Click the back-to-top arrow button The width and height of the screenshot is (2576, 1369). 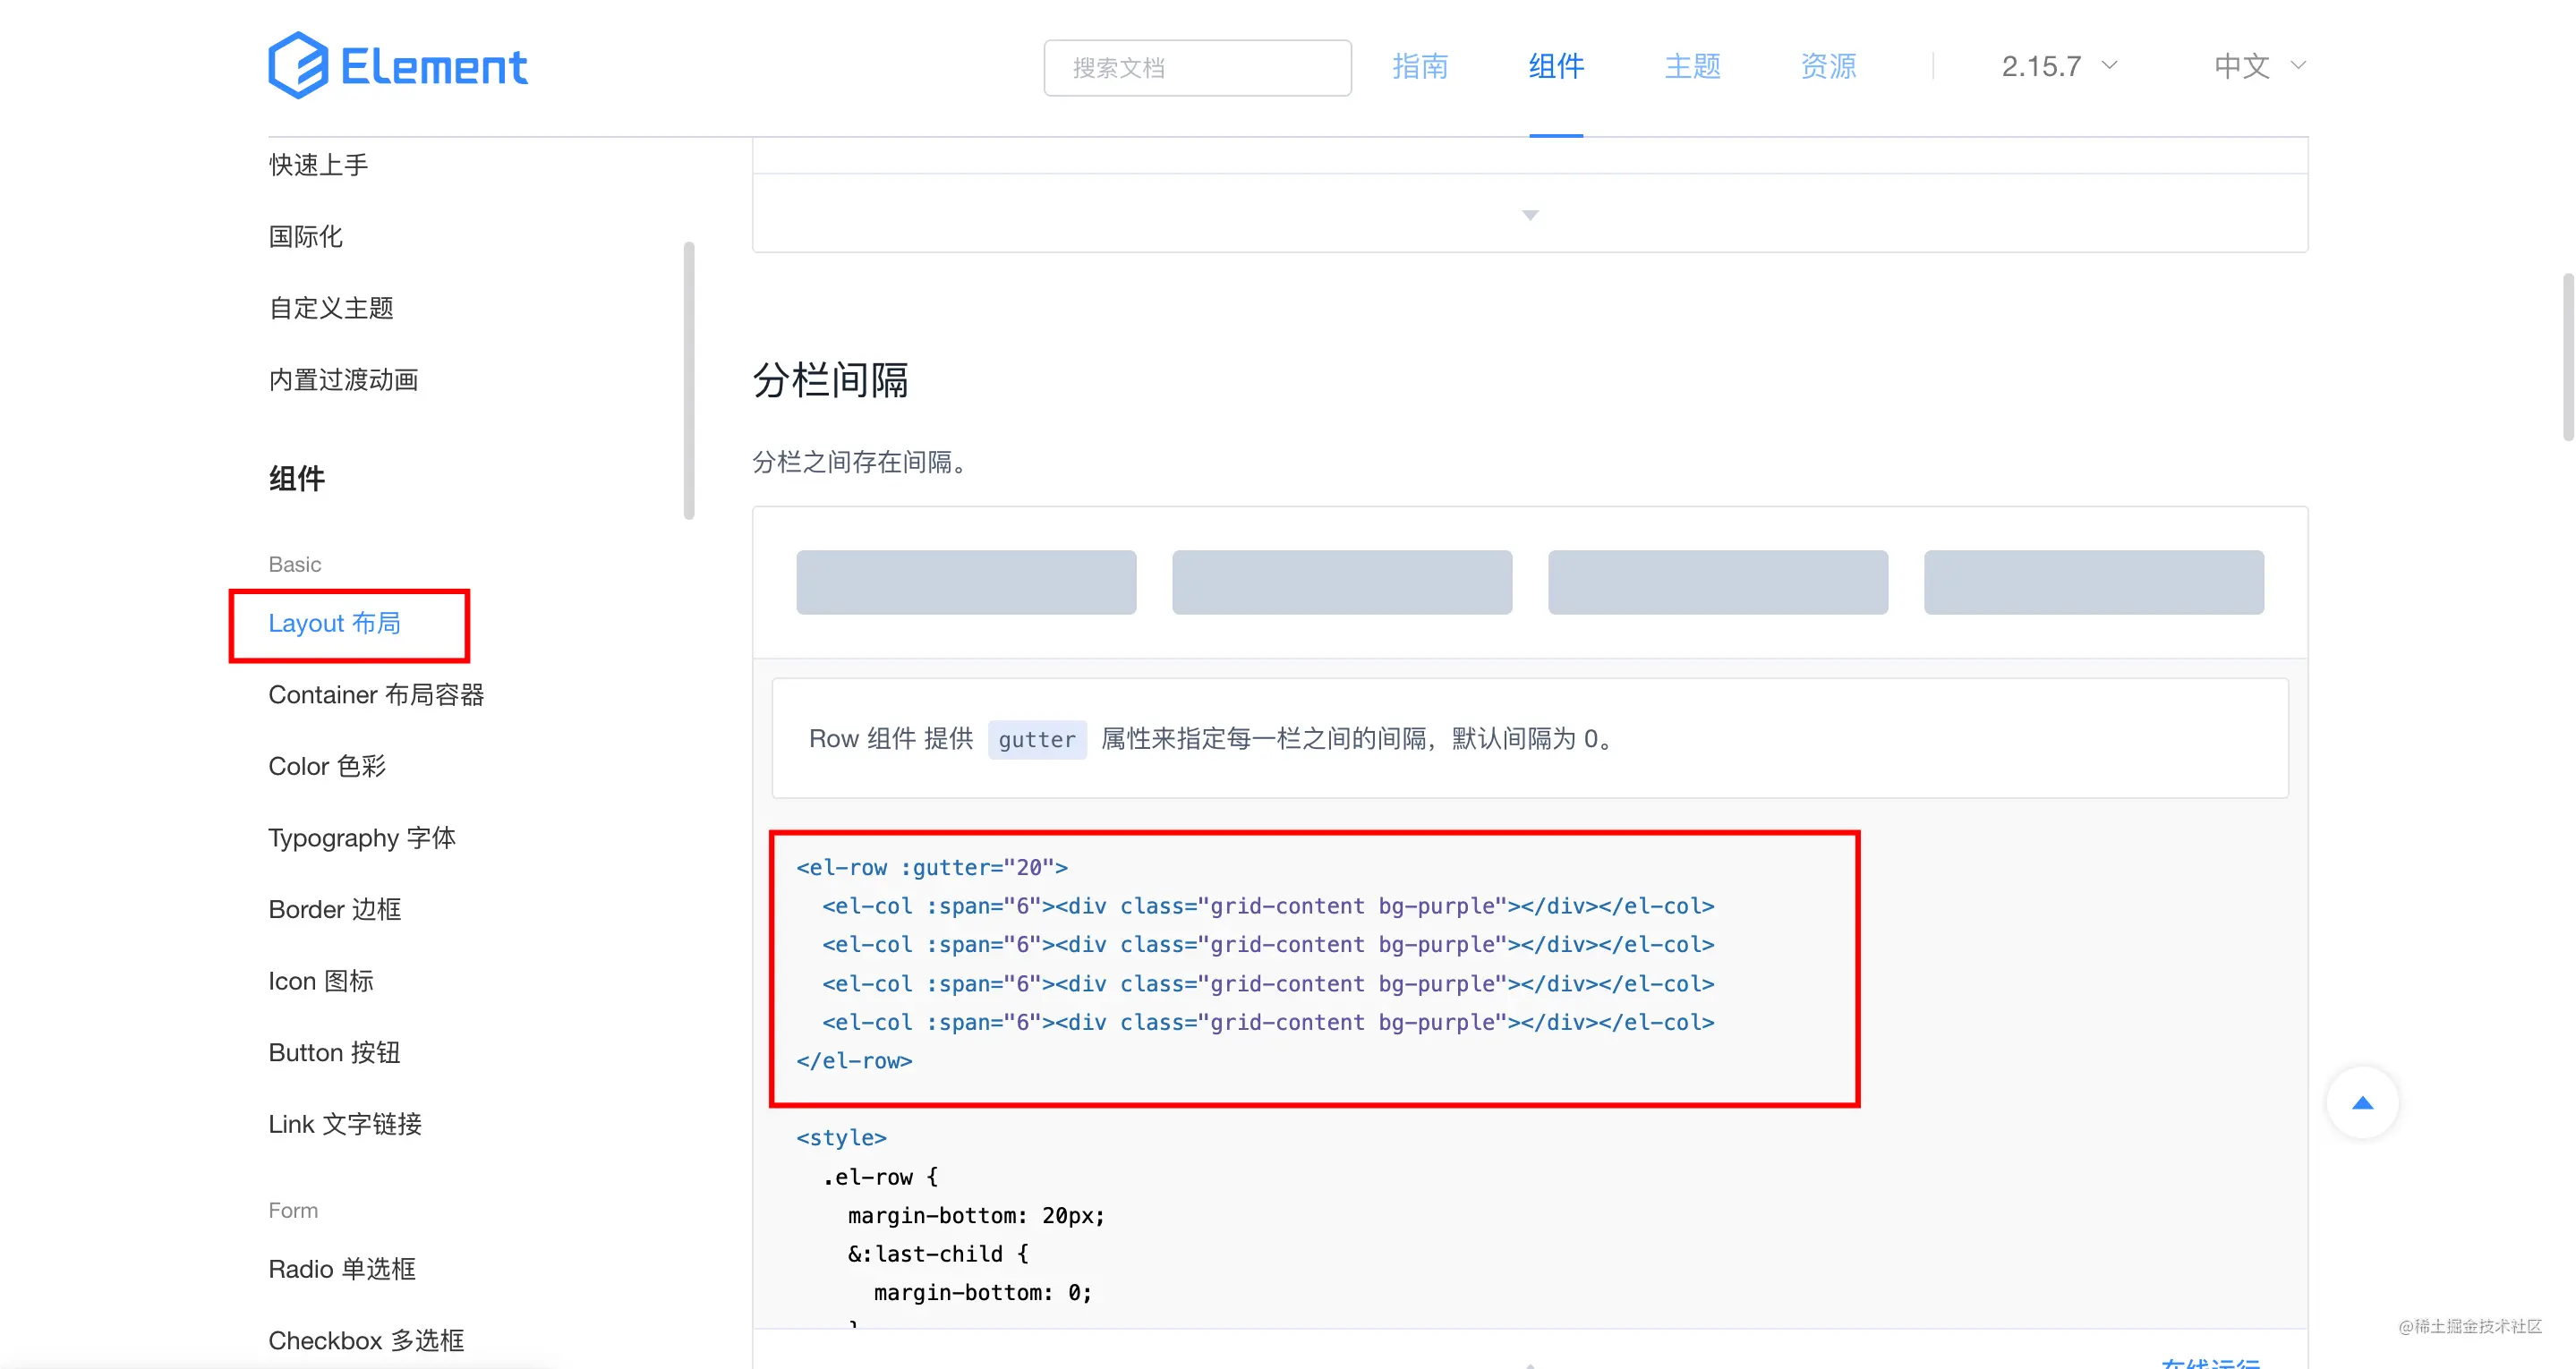(2361, 1103)
